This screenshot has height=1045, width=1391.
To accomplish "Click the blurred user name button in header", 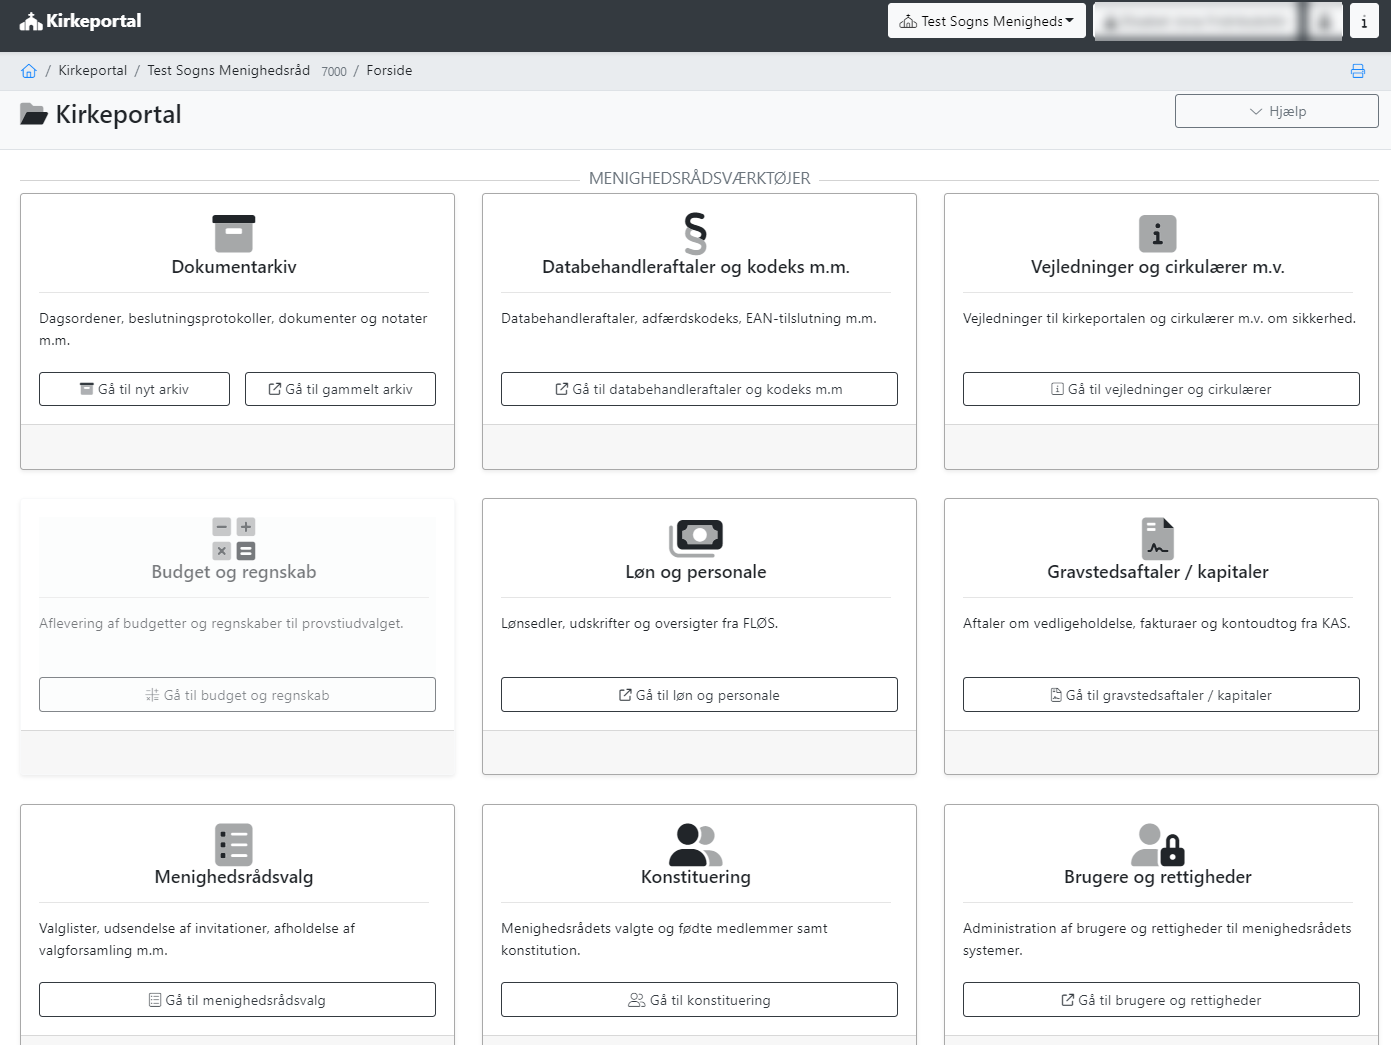I will (x=1195, y=21).
